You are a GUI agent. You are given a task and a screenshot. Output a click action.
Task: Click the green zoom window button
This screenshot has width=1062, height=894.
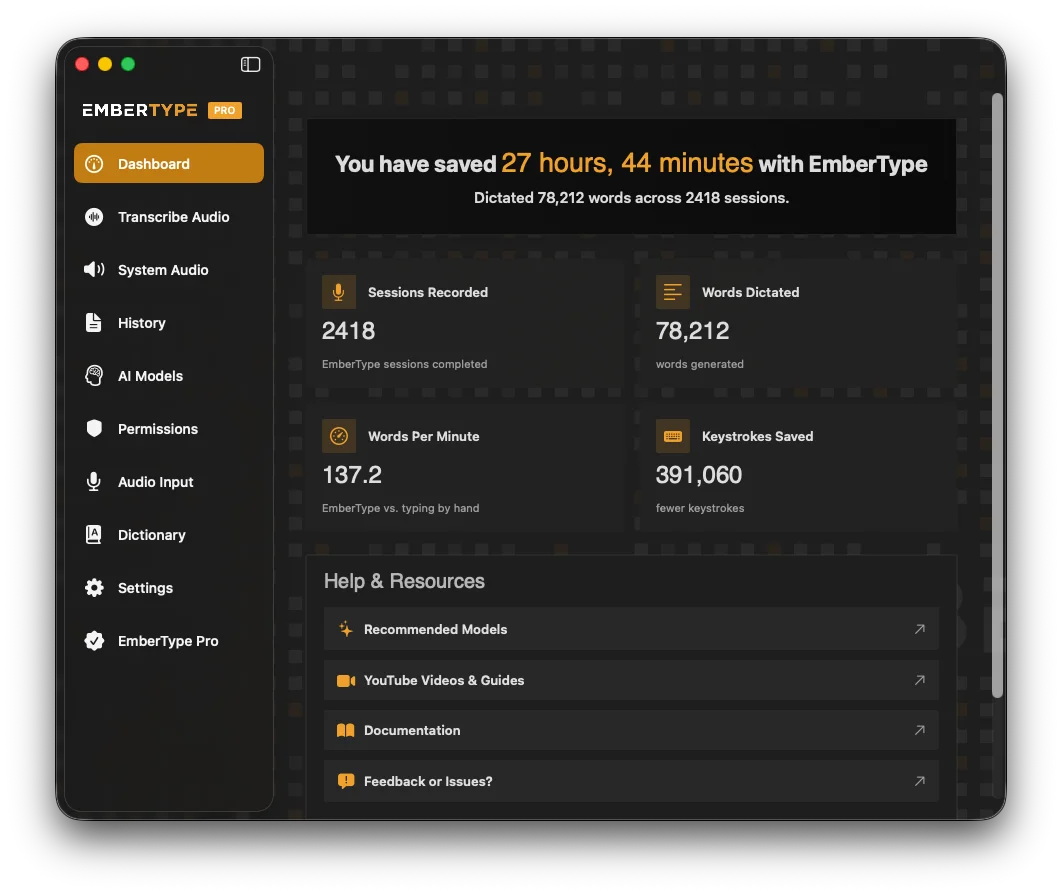pos(128,64)
